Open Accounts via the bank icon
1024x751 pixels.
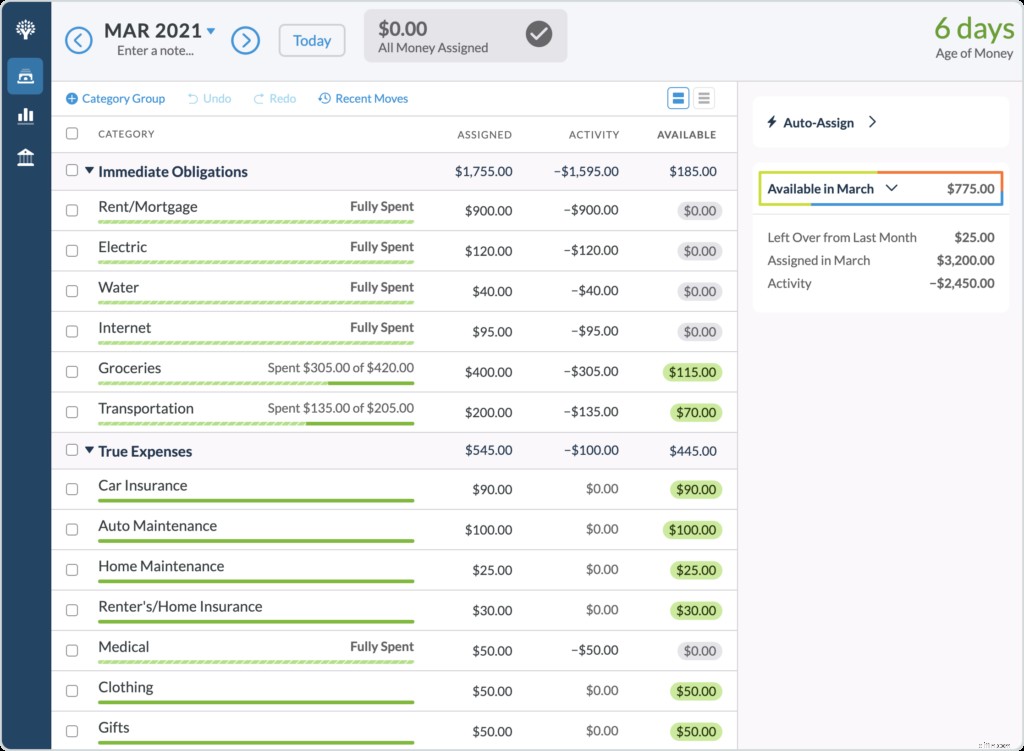pos(25,156)
